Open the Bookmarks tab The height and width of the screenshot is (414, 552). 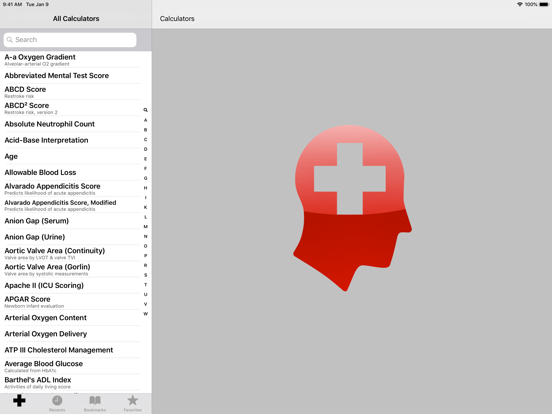point(95,403)
